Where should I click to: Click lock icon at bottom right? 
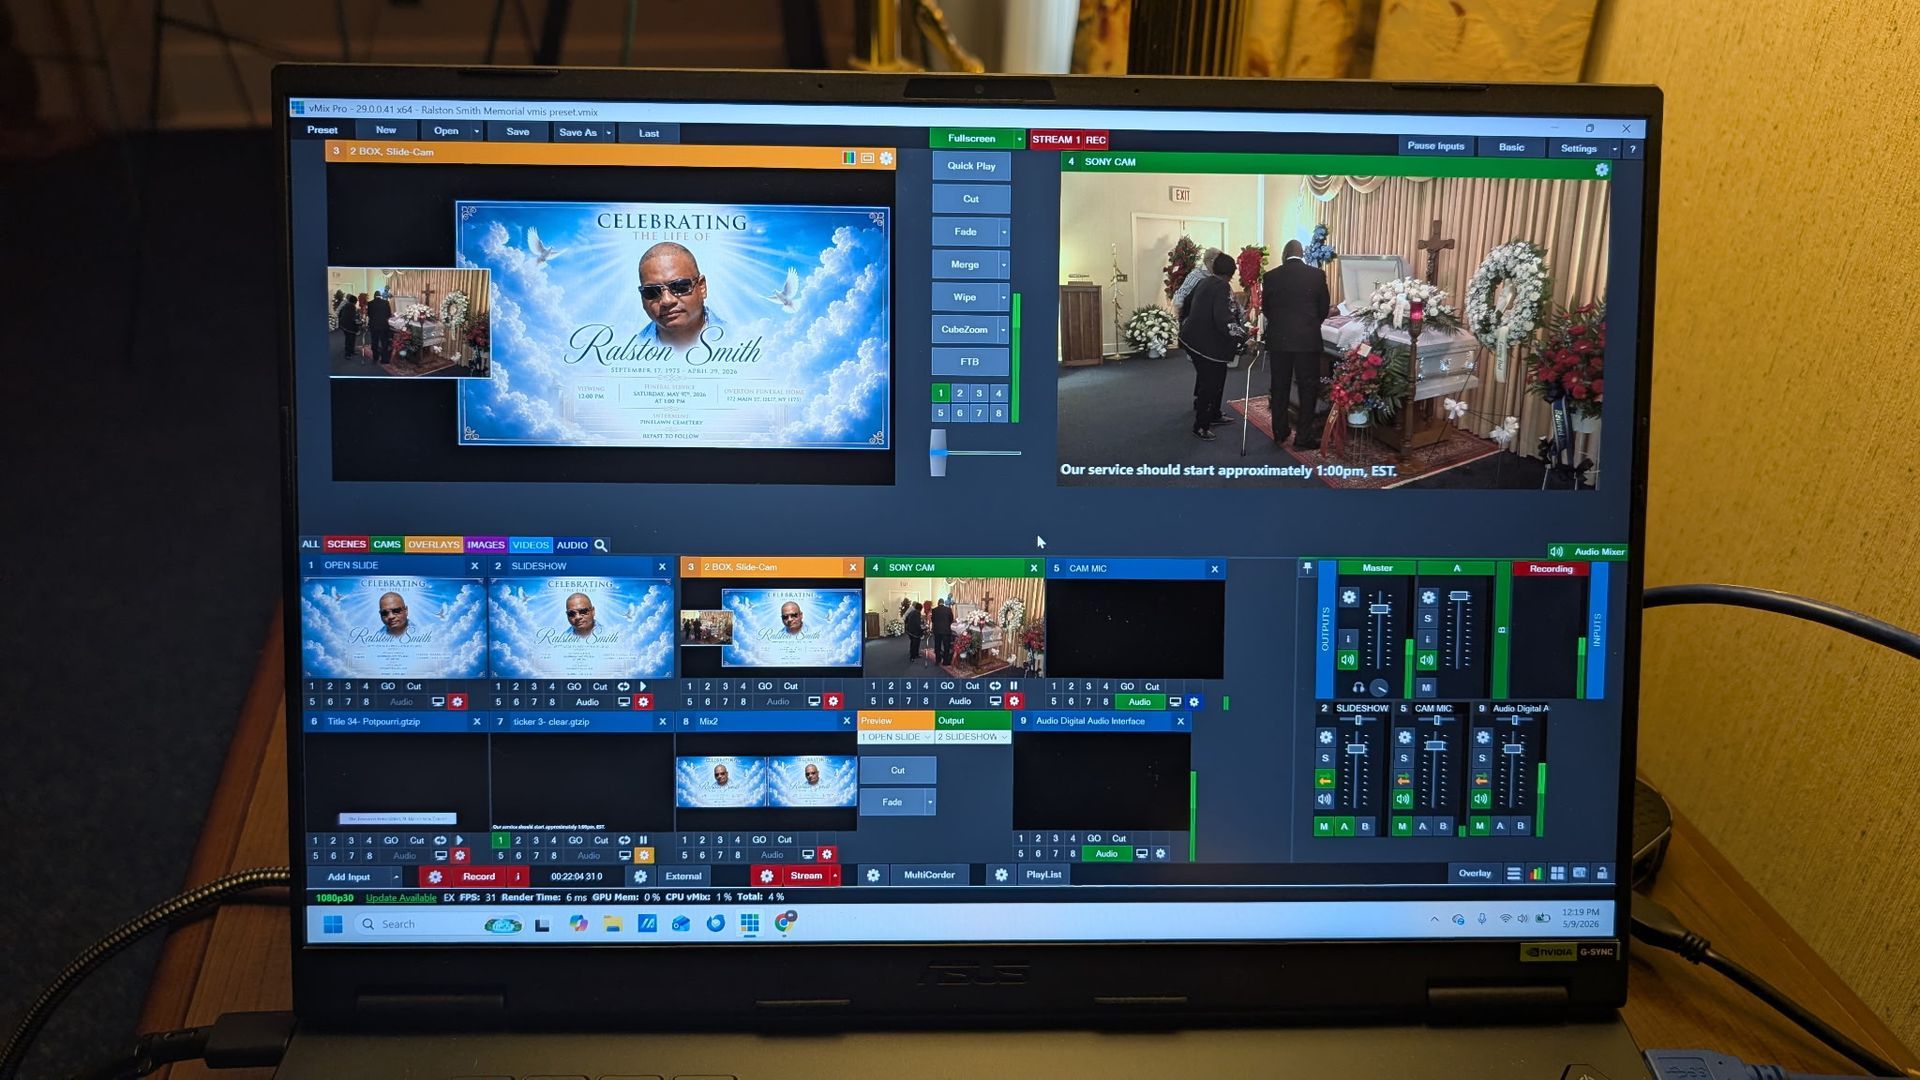pos(1602,874)
